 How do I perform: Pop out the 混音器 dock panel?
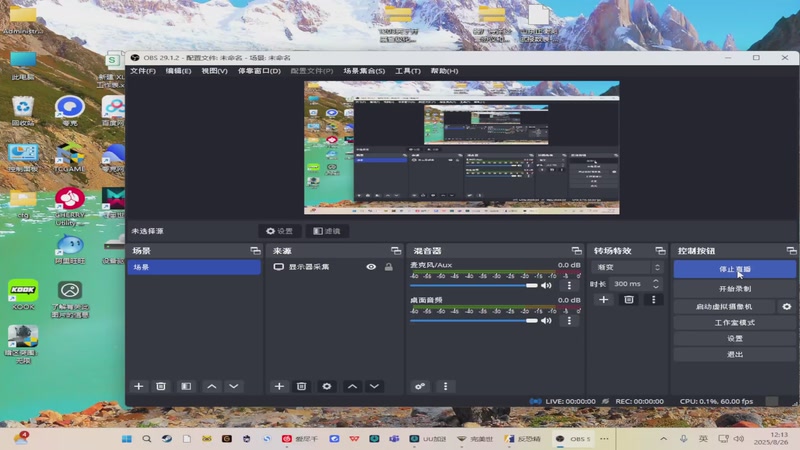(577, 251)
